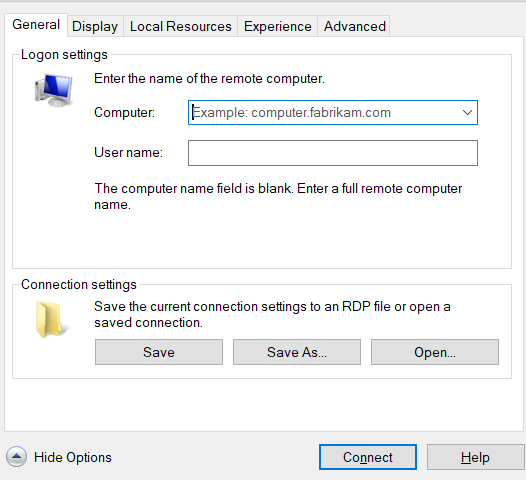Click into the User name field
The width and height of the screenshot is (526, 480).
333,153
